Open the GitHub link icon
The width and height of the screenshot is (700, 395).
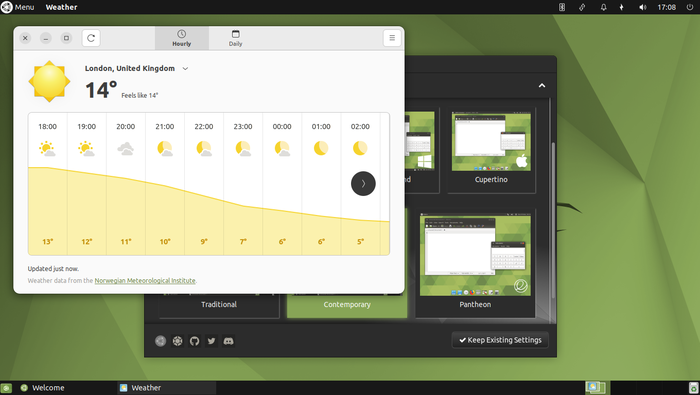click(194, 341)
